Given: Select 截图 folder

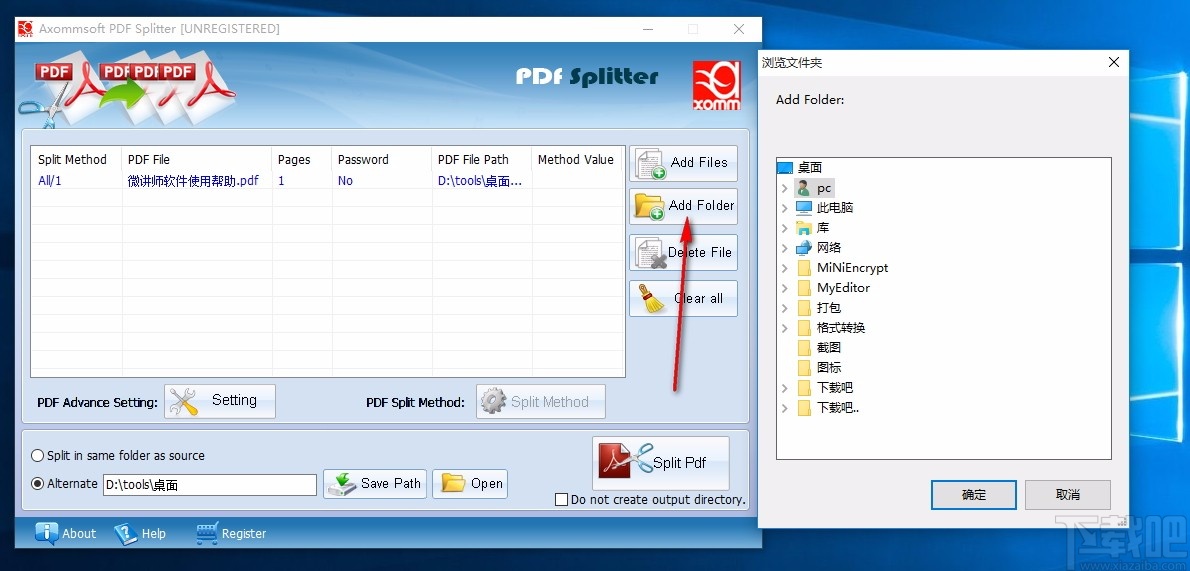Looking at the screenshot, I should pos(829,348).
